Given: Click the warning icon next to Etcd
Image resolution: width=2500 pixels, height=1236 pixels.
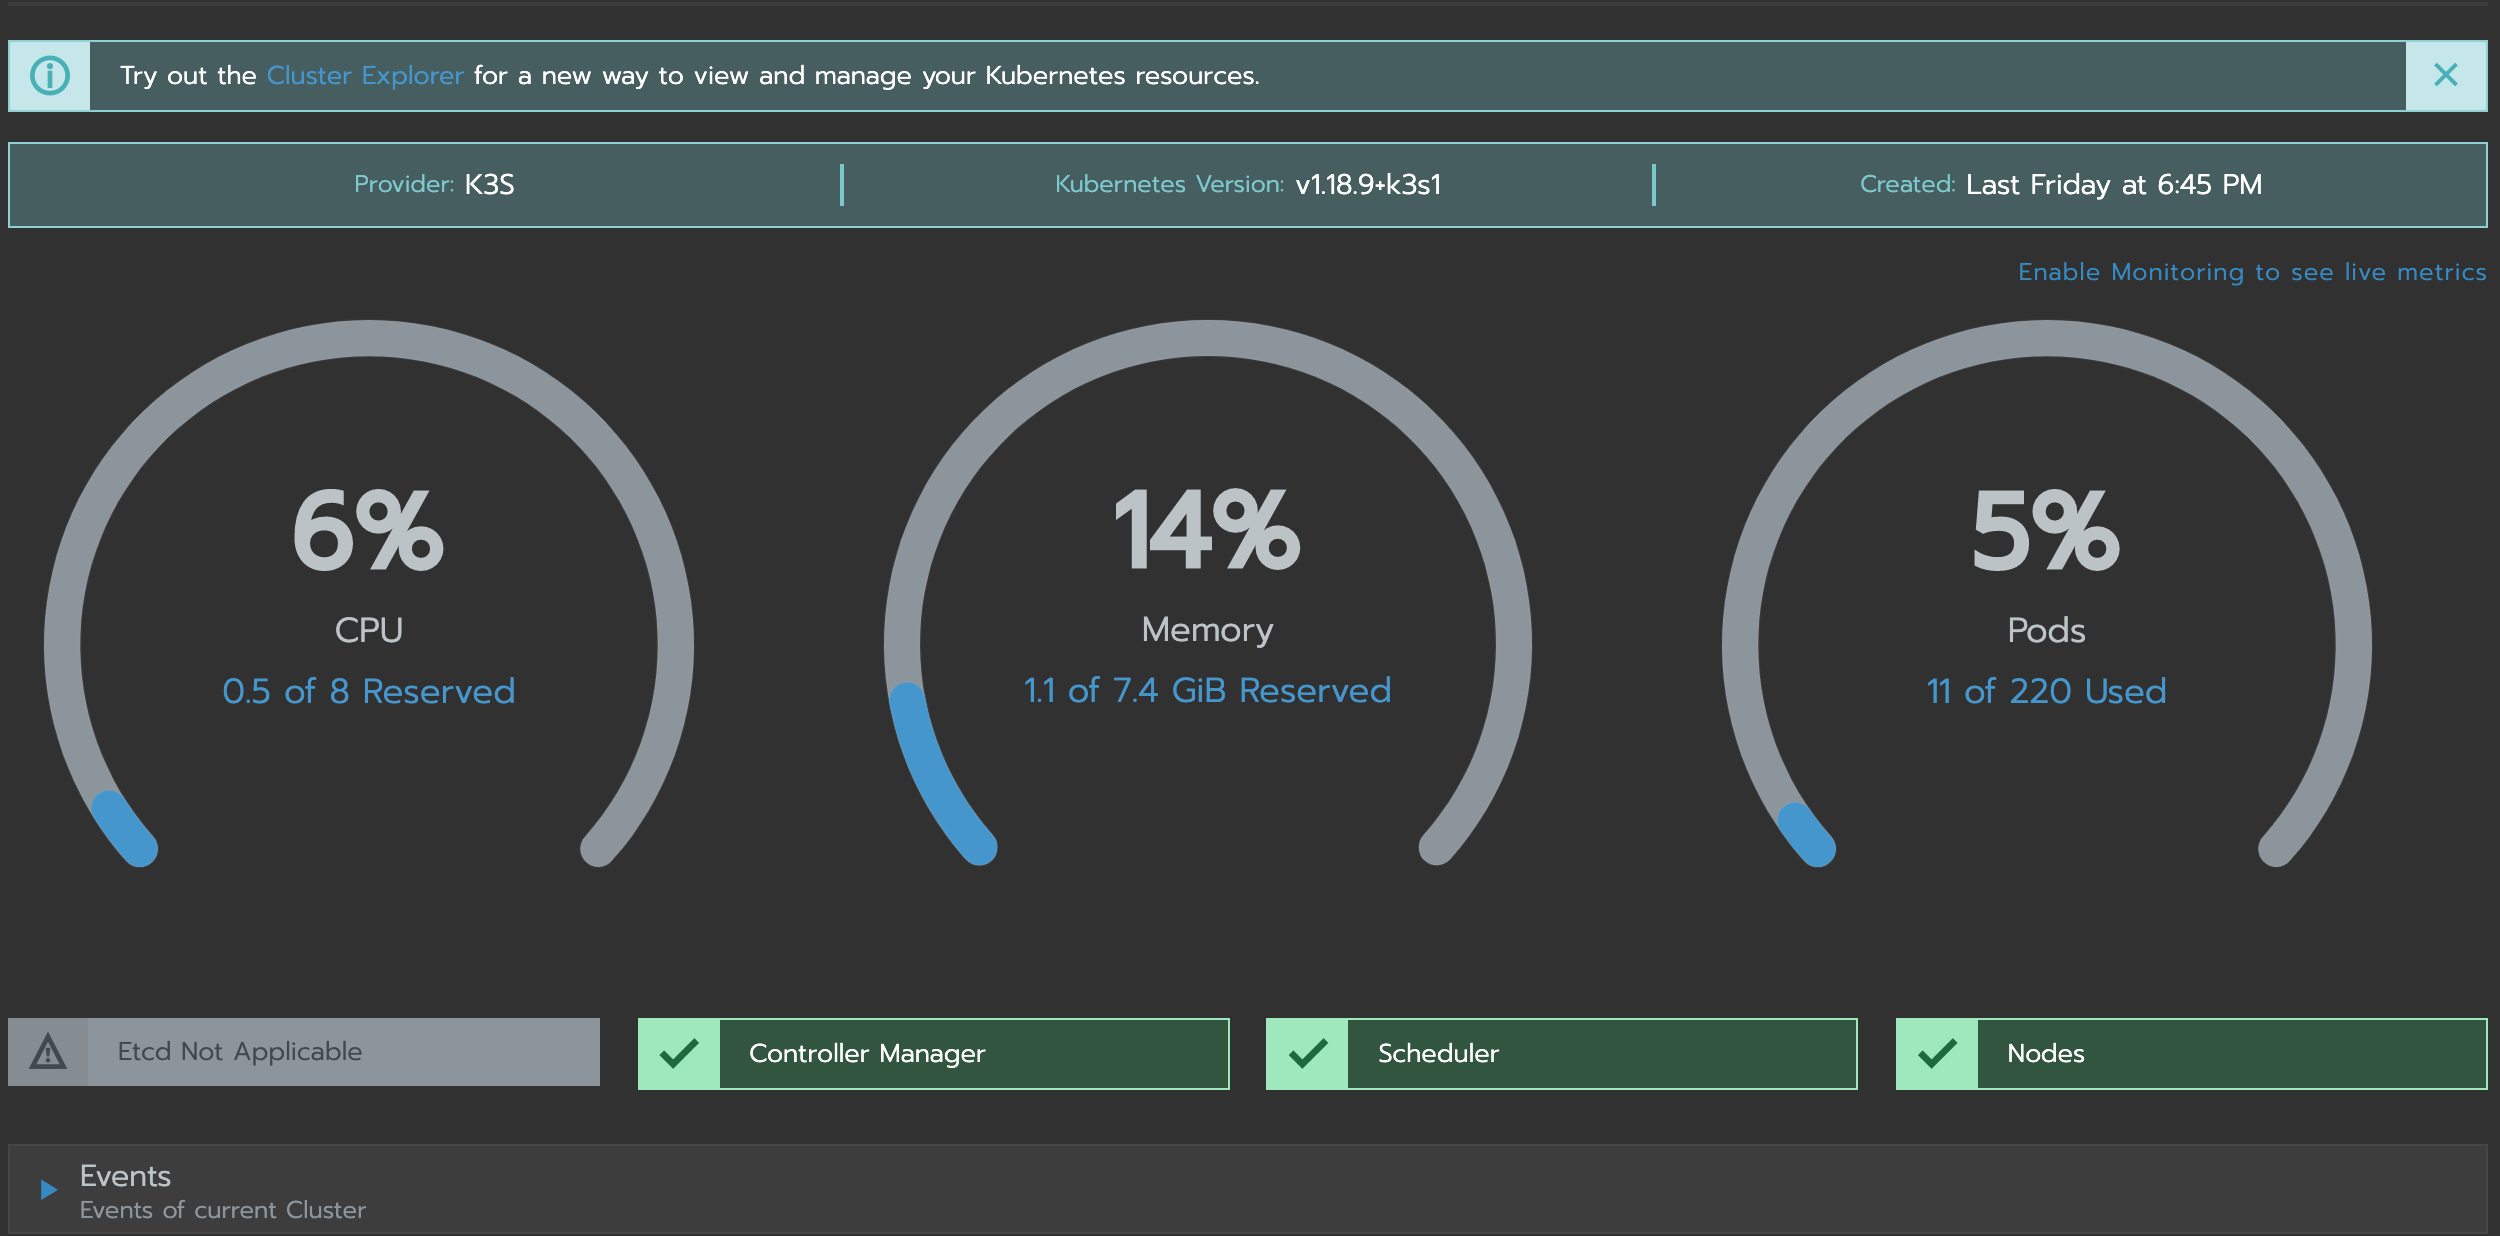Looking at the screenshot, I should coord(47,1052).
